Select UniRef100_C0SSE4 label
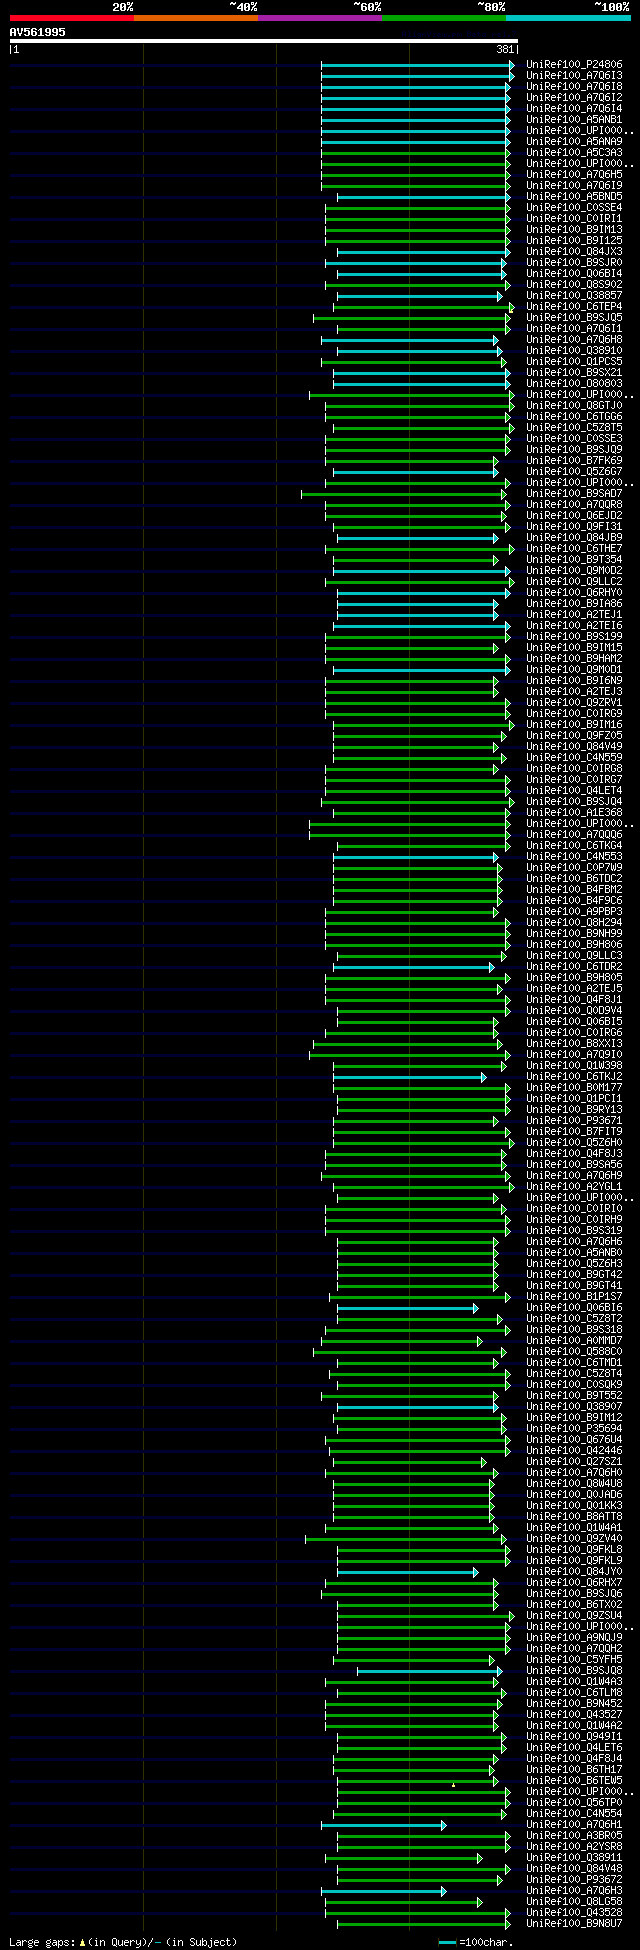This screenshot has height=1950, width=640. [x=574, y=207]
